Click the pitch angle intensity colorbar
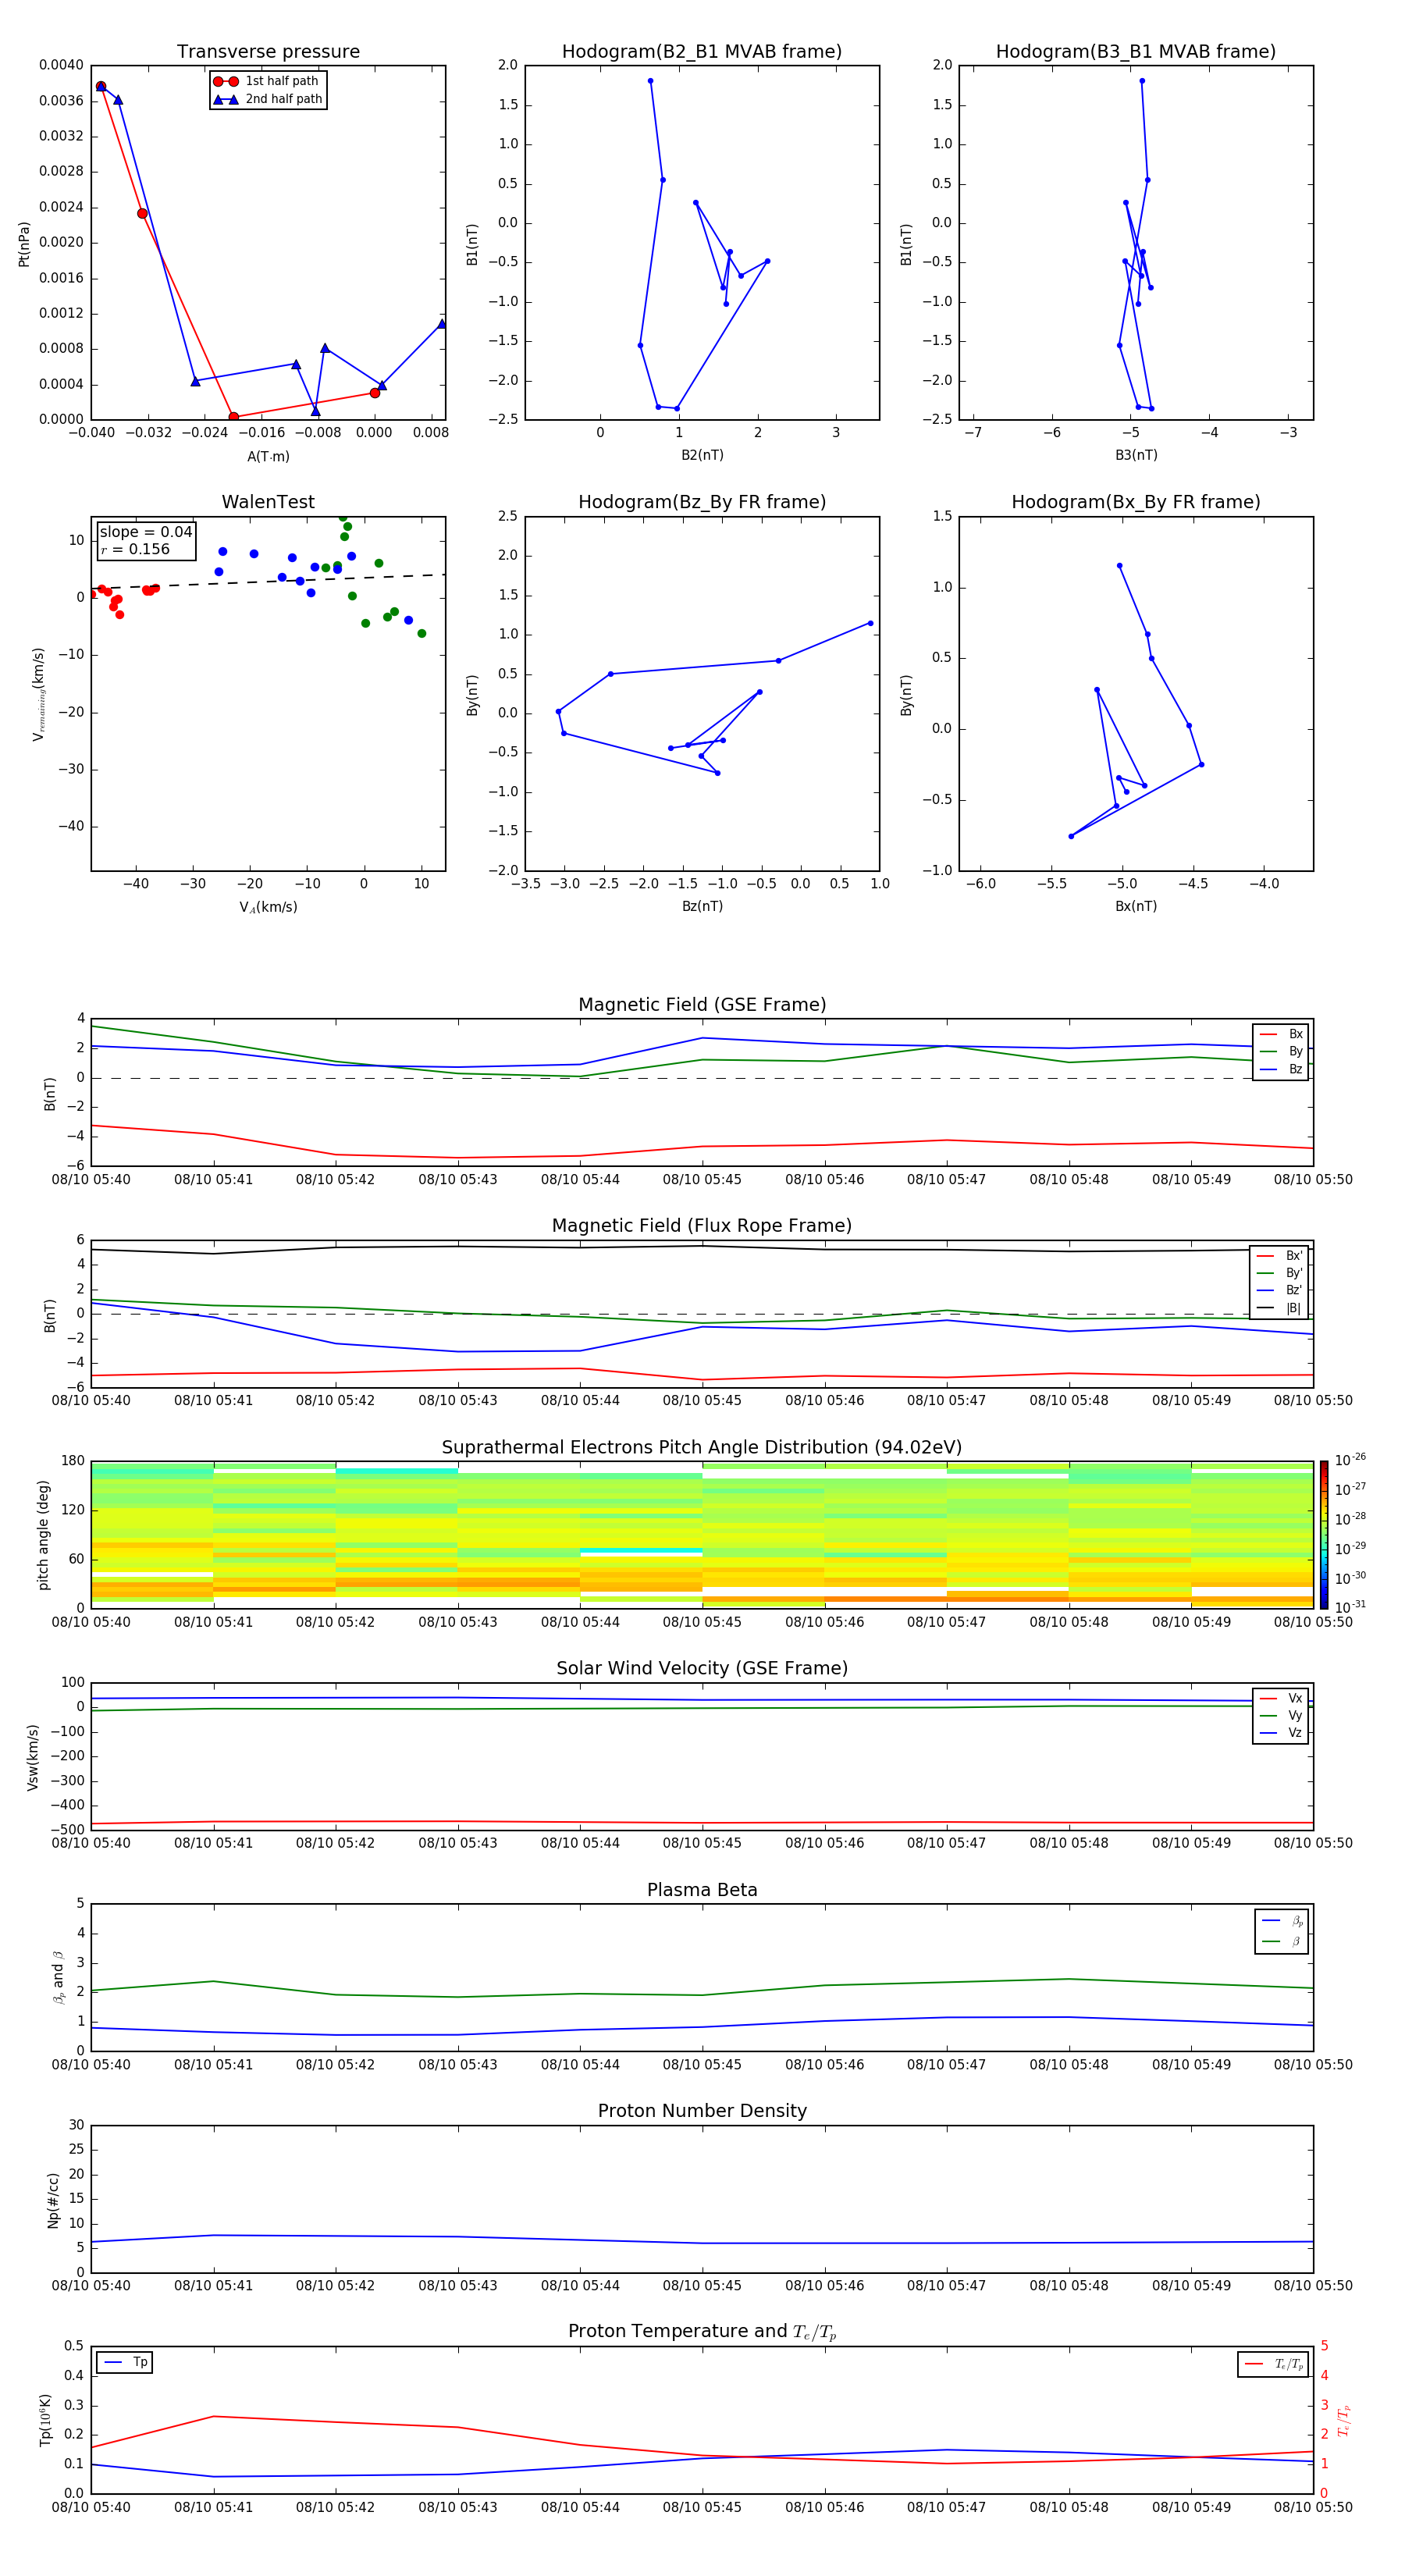 click(1324, 1534)
